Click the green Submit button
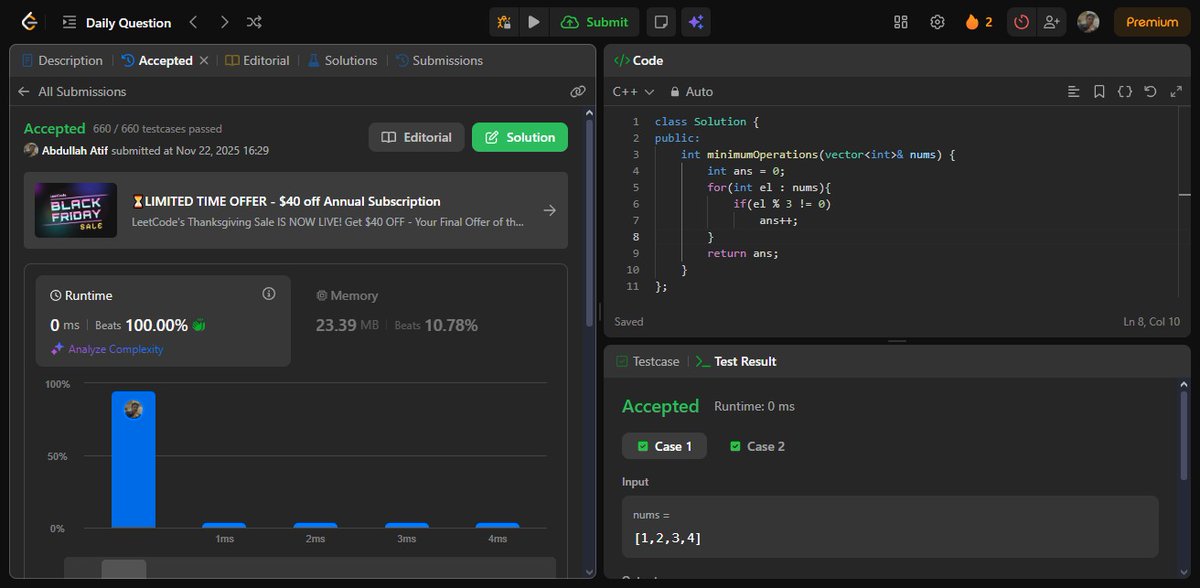This screenshot has width=1200, height=588. [x=595, y=22]
